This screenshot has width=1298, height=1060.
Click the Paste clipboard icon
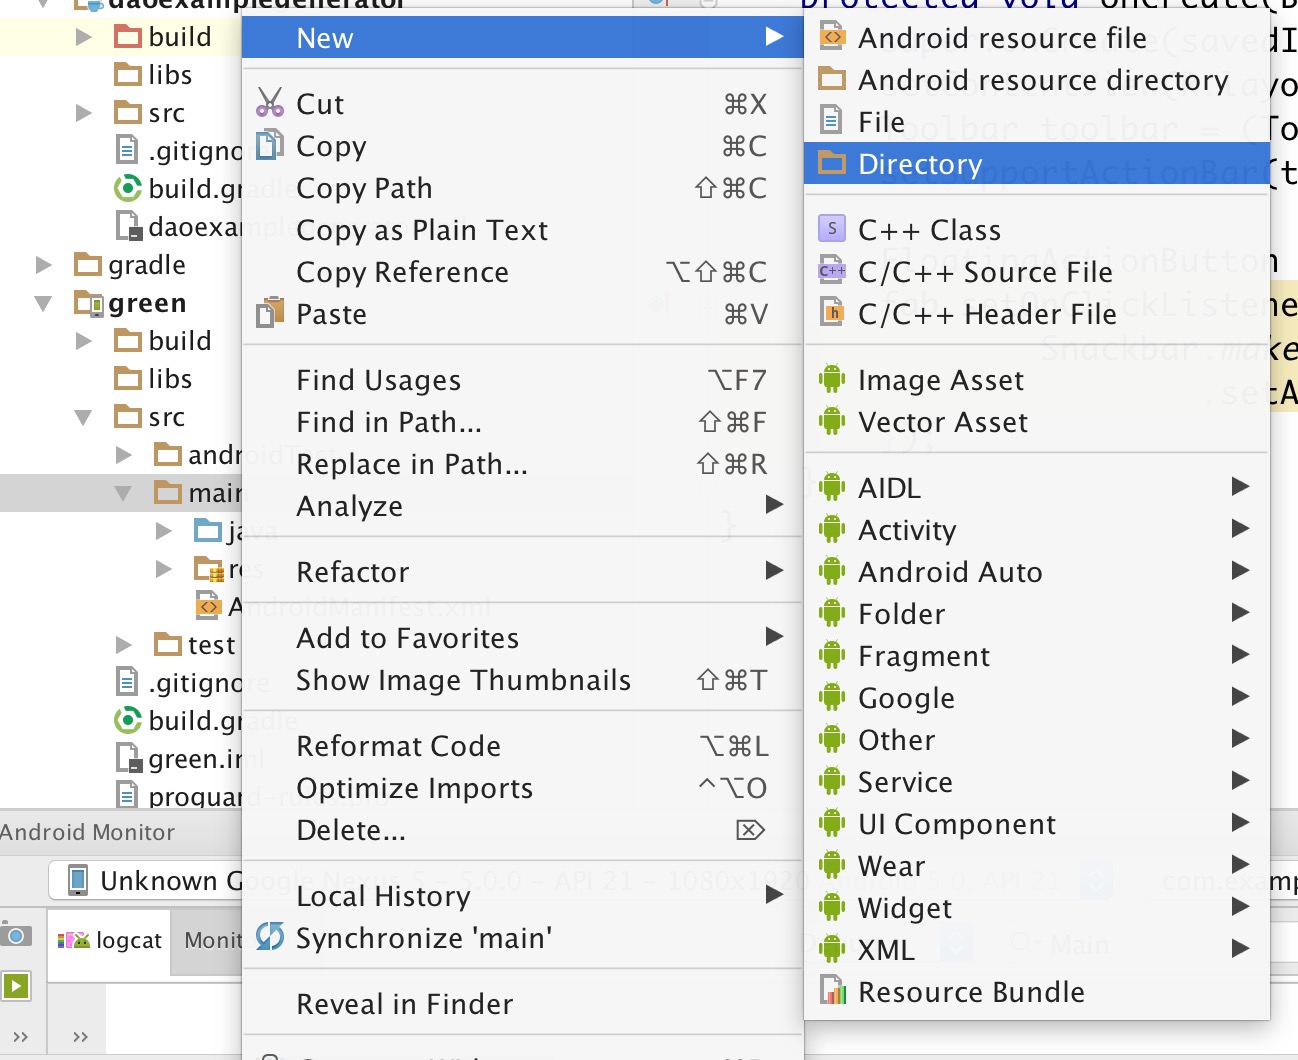[270, 313]
